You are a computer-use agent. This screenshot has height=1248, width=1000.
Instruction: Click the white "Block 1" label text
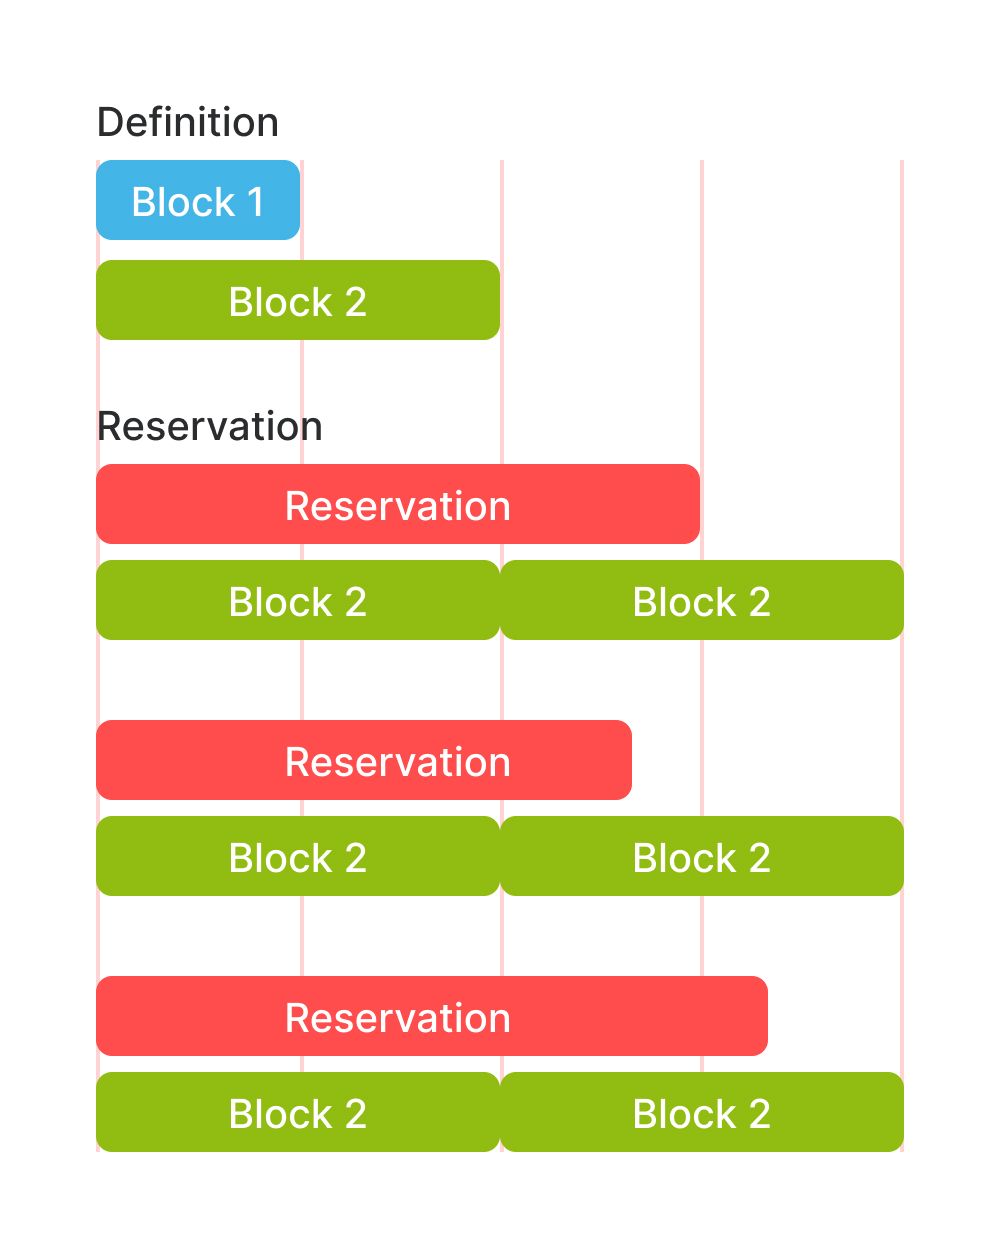click(x=198, y=202)
